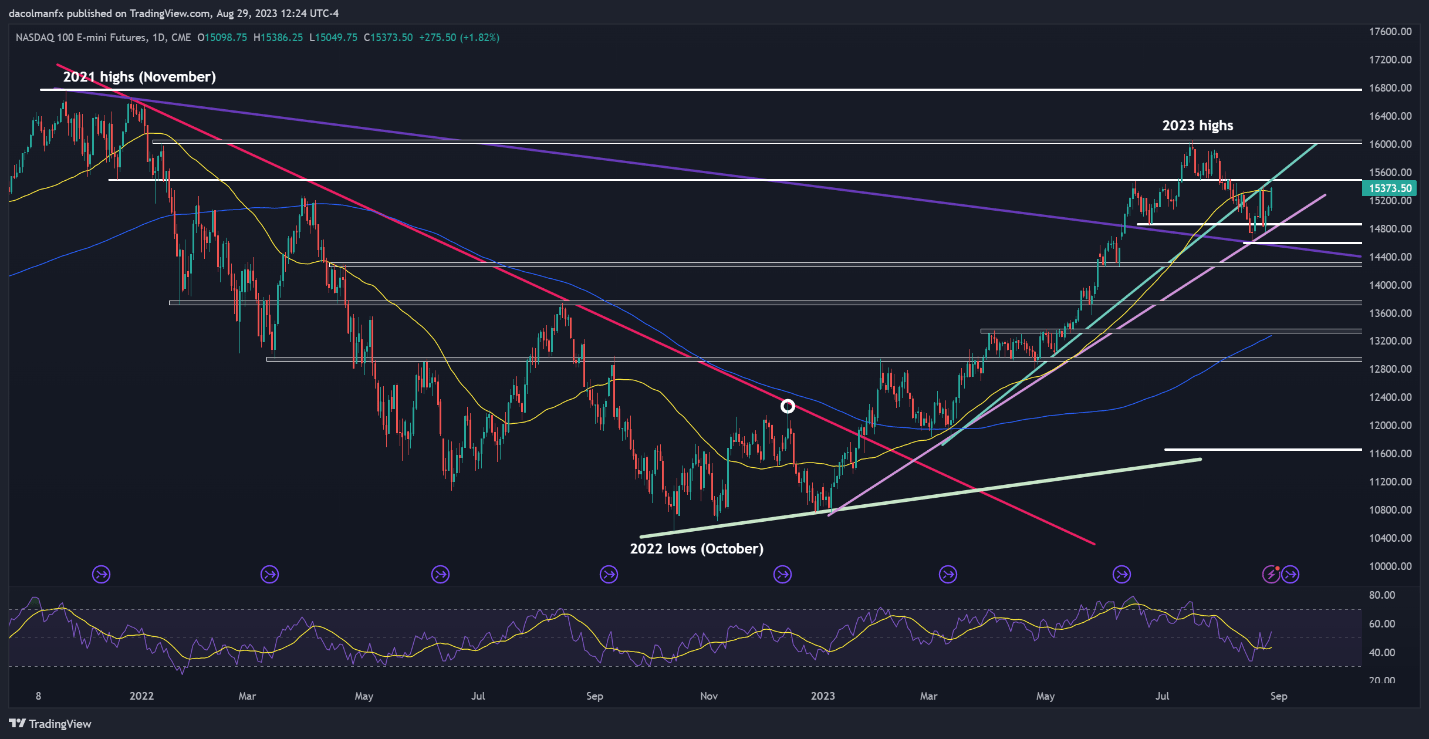Open the rollover event icon above Mar 2023

(x=949, y=574)
